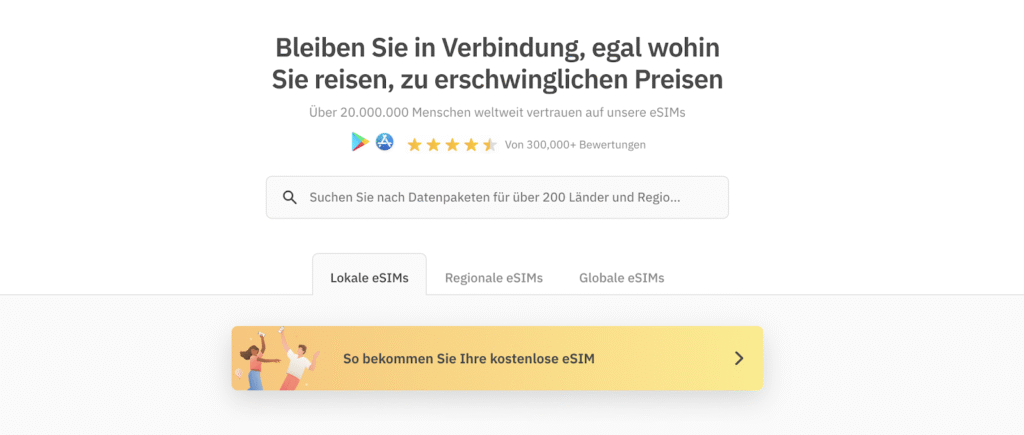
Task: Click the magnifying glass search icon
Action: coord(290,198)
